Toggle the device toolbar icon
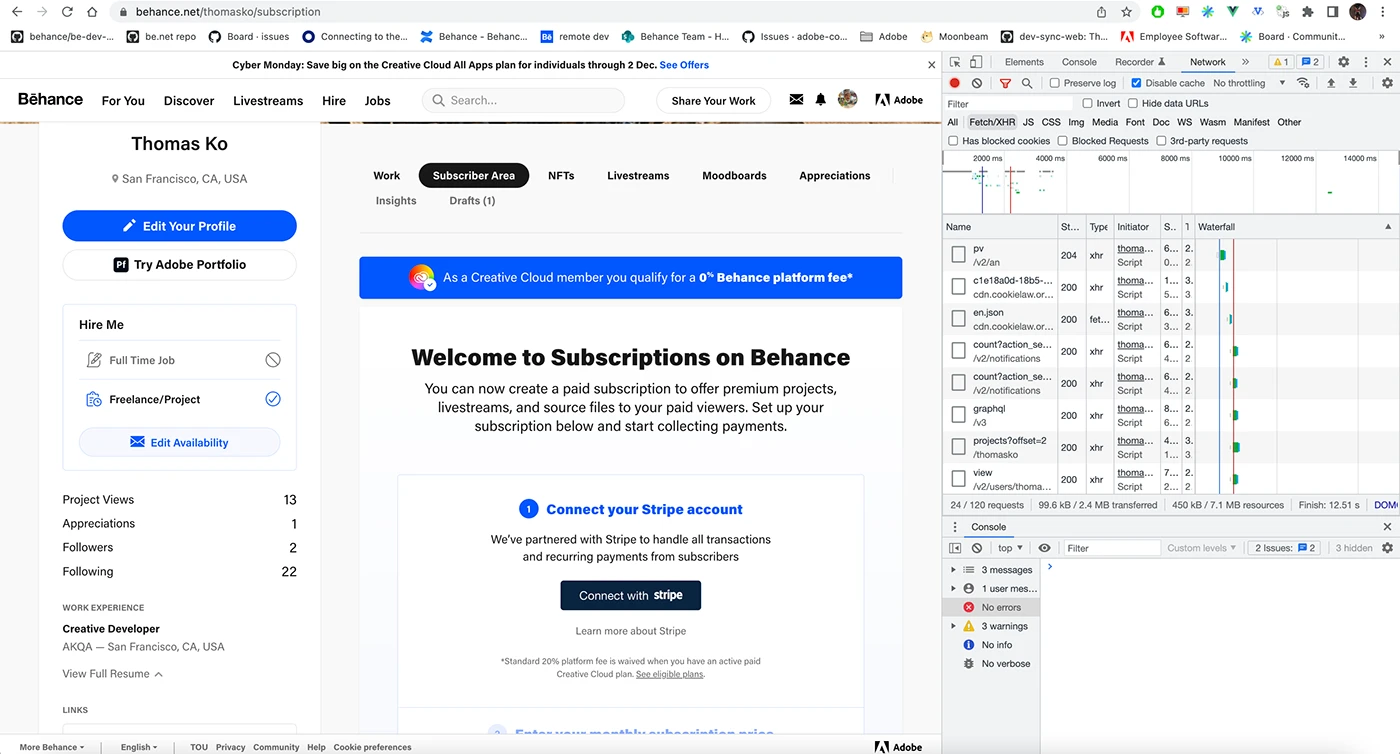This screenshot has height=754, width=1400. (x=976, y=62)
